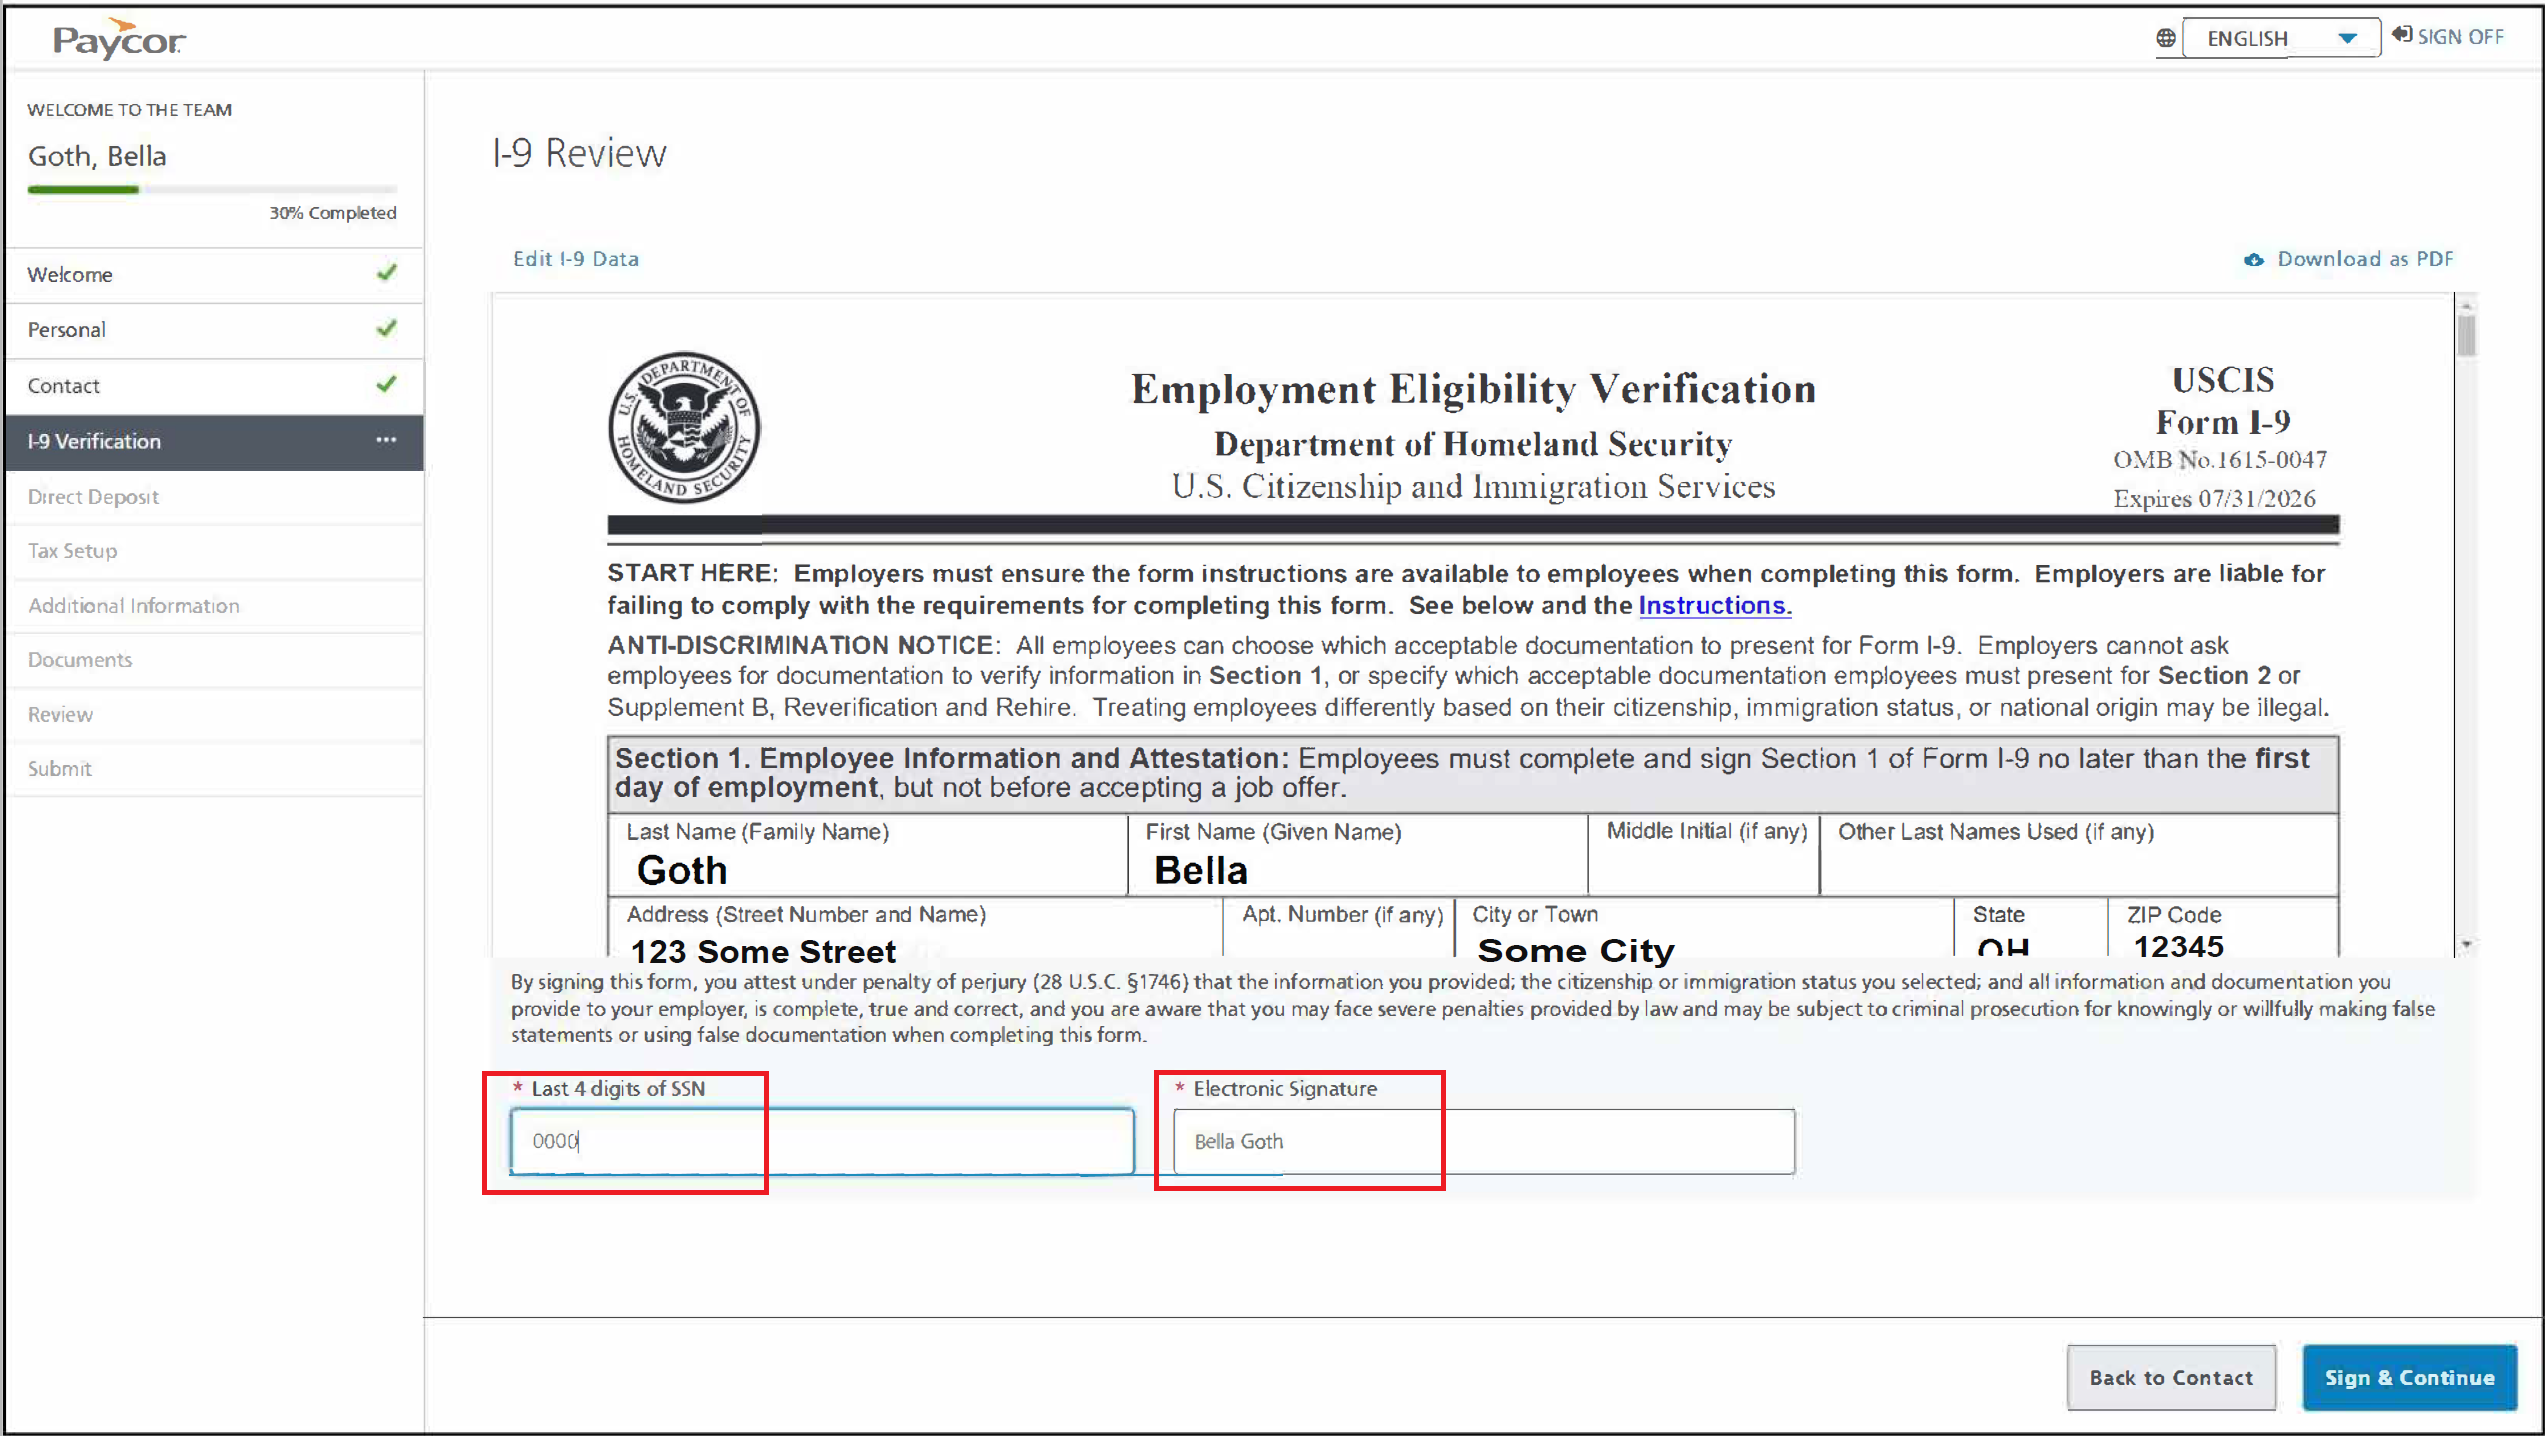Click the Homeland Security seal image
The image size is (2545, 1436).
(x=684, y=427)
